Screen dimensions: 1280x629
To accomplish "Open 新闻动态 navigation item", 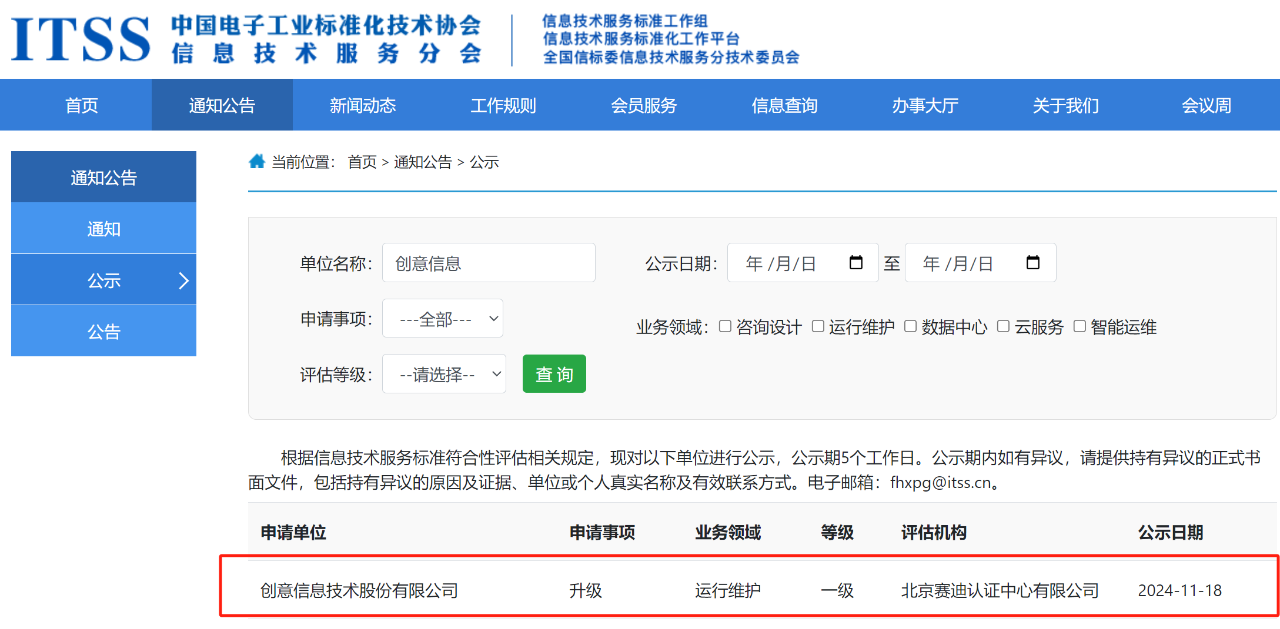I will pyautogui.click(x=363, y=105).
